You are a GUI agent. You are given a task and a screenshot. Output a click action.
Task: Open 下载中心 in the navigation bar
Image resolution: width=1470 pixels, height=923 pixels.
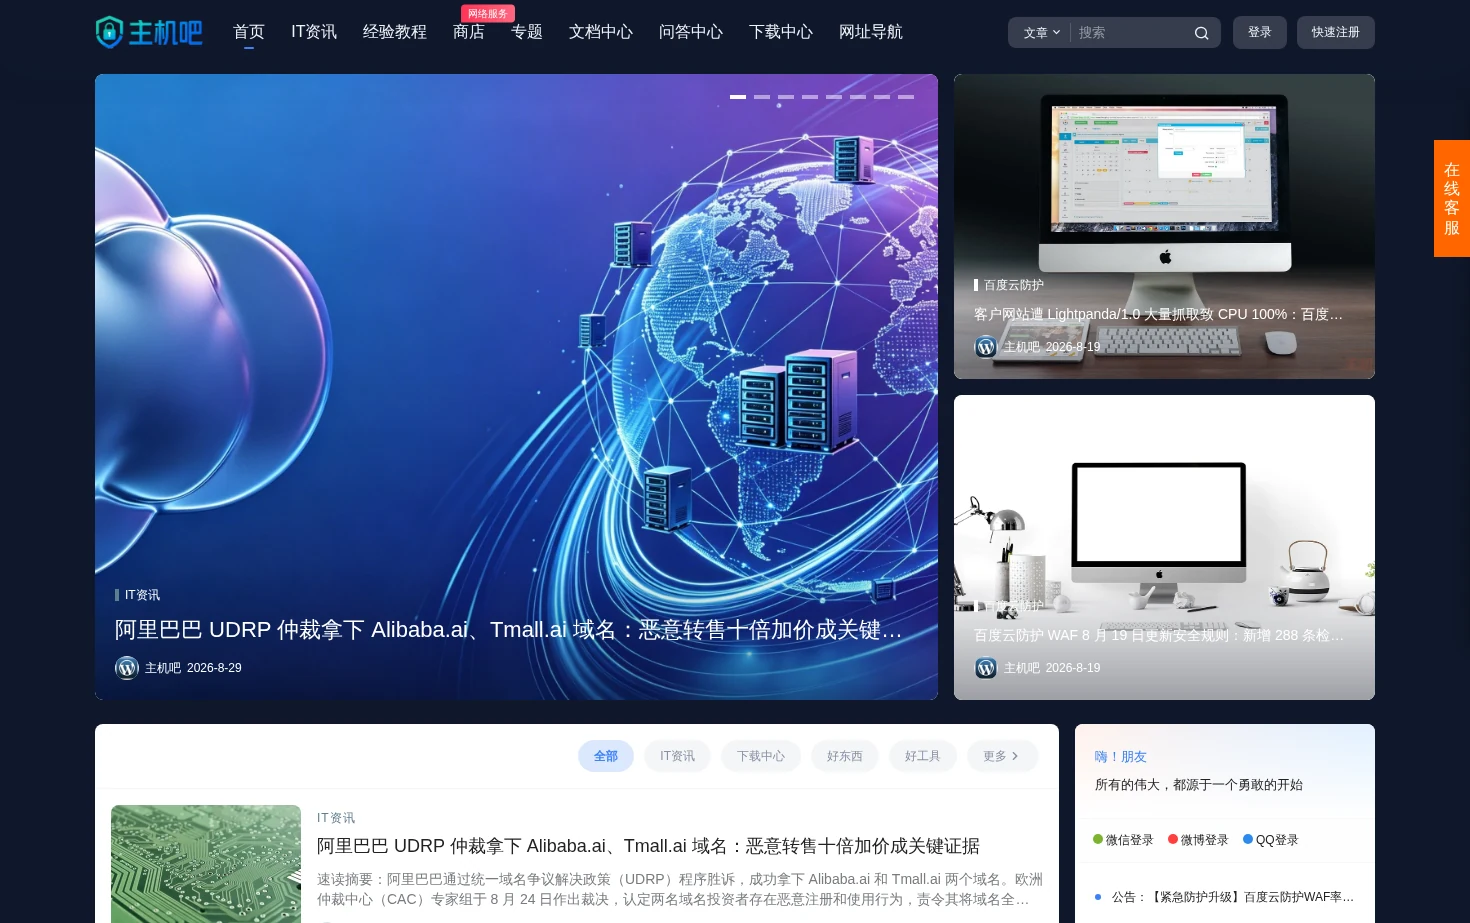(781, 32)
